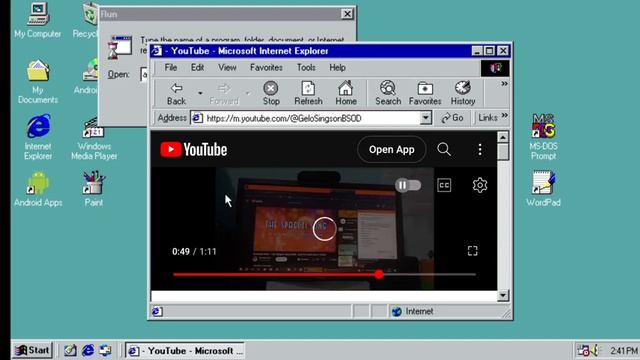The height and width of the screenshot is (360, 640).
Task: Open the Favorites toolbar pane
Action: [x=425, y=93]
